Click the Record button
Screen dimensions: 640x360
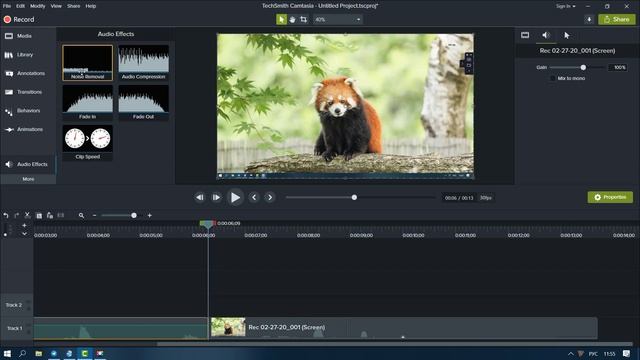(x=19, y=19)
